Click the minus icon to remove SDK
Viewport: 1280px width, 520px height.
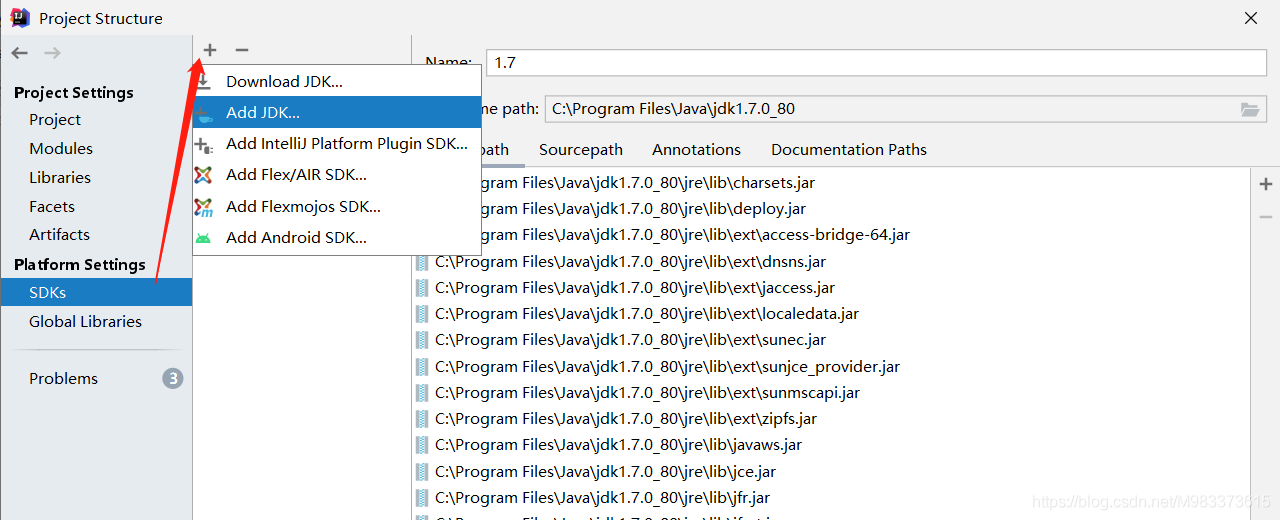(x=241, y=50)
